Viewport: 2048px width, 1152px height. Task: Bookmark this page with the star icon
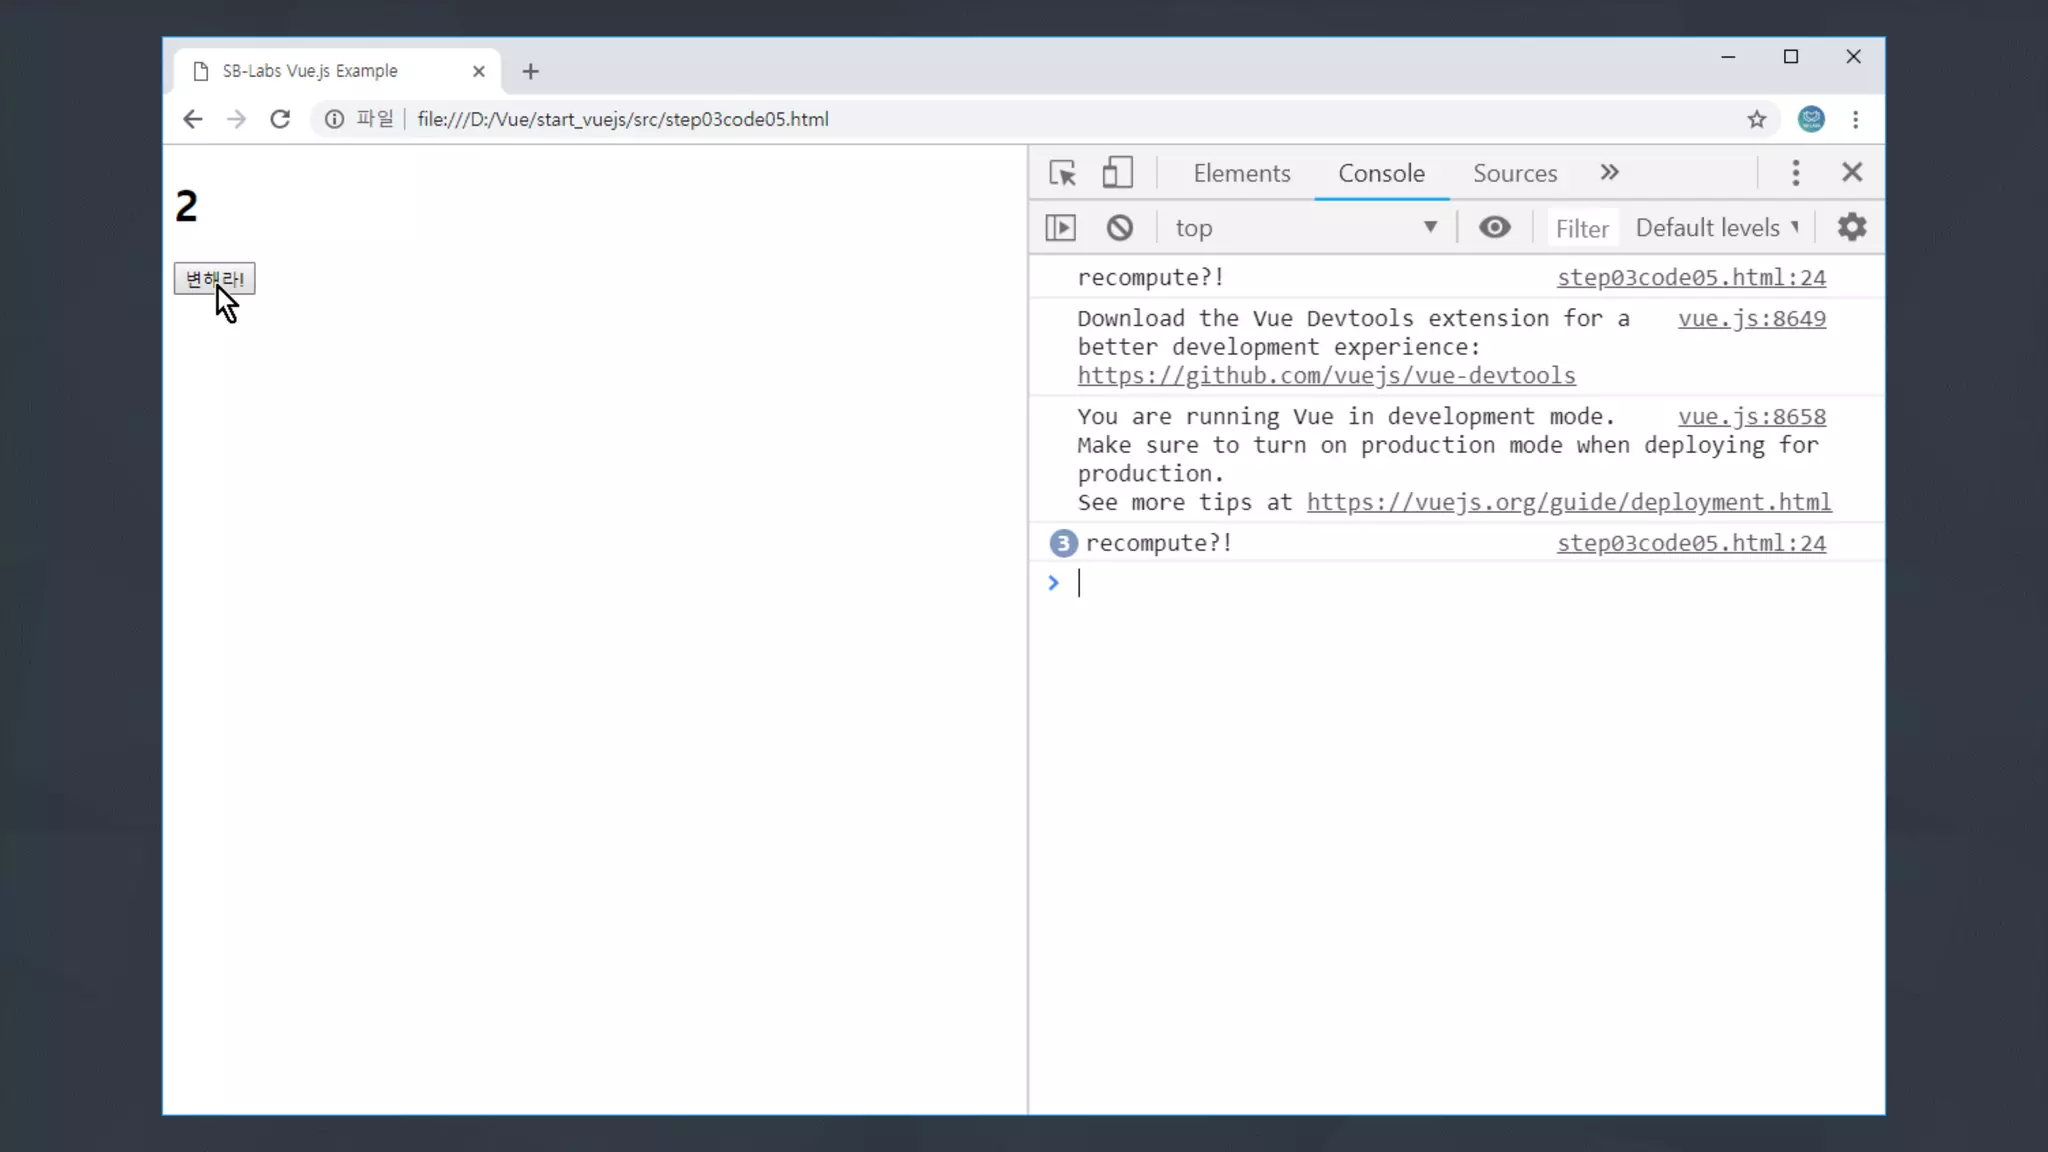pos(1756,120)
